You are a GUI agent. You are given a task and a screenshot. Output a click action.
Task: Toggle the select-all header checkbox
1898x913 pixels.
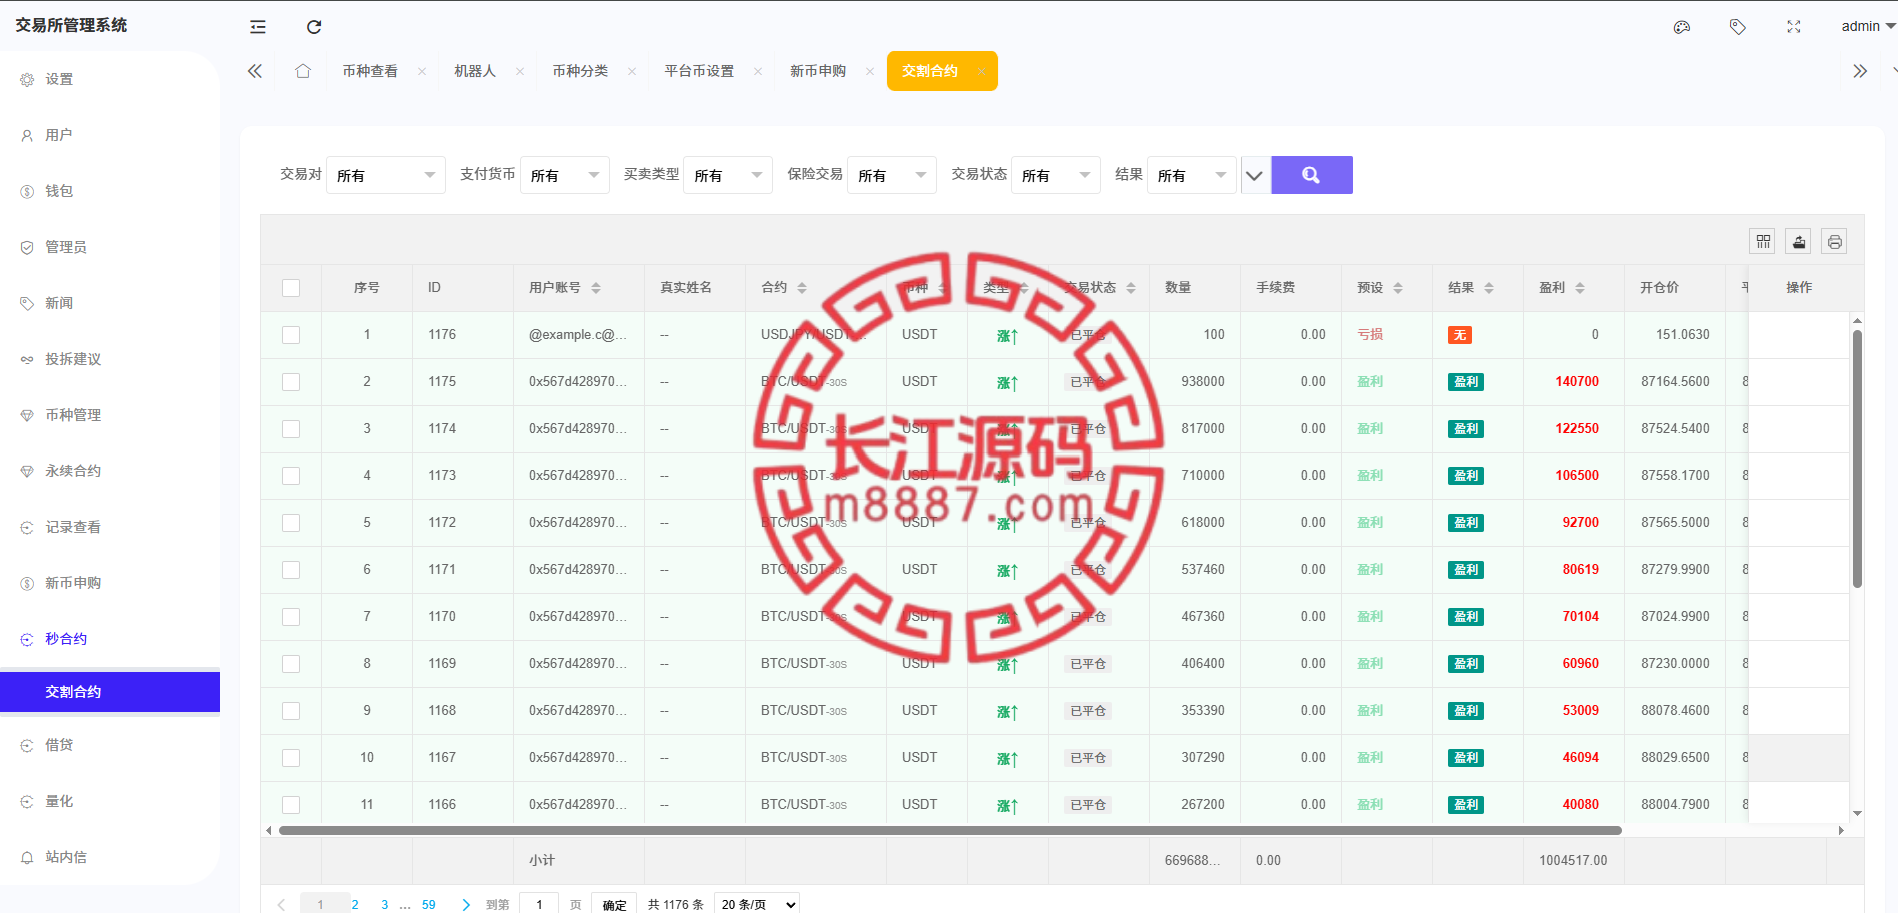click(291, 288)
